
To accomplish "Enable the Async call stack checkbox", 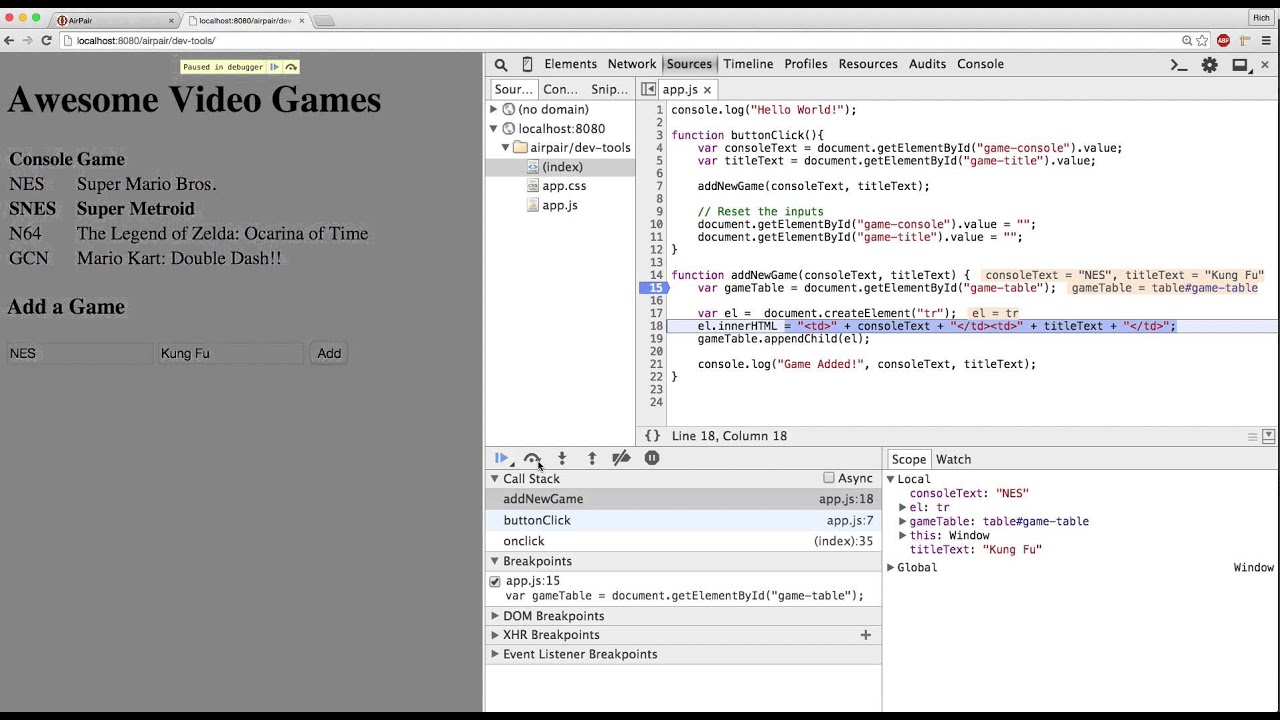I will coord(829,478).
